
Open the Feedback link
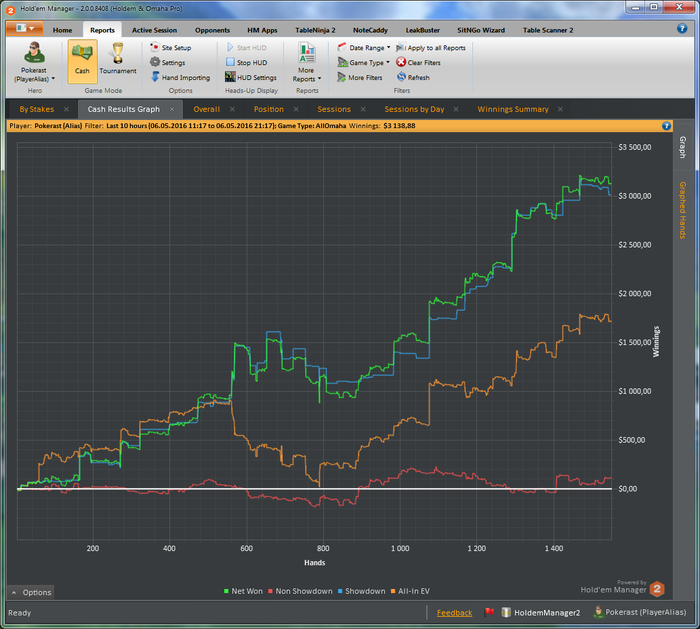tap(454, 613)
